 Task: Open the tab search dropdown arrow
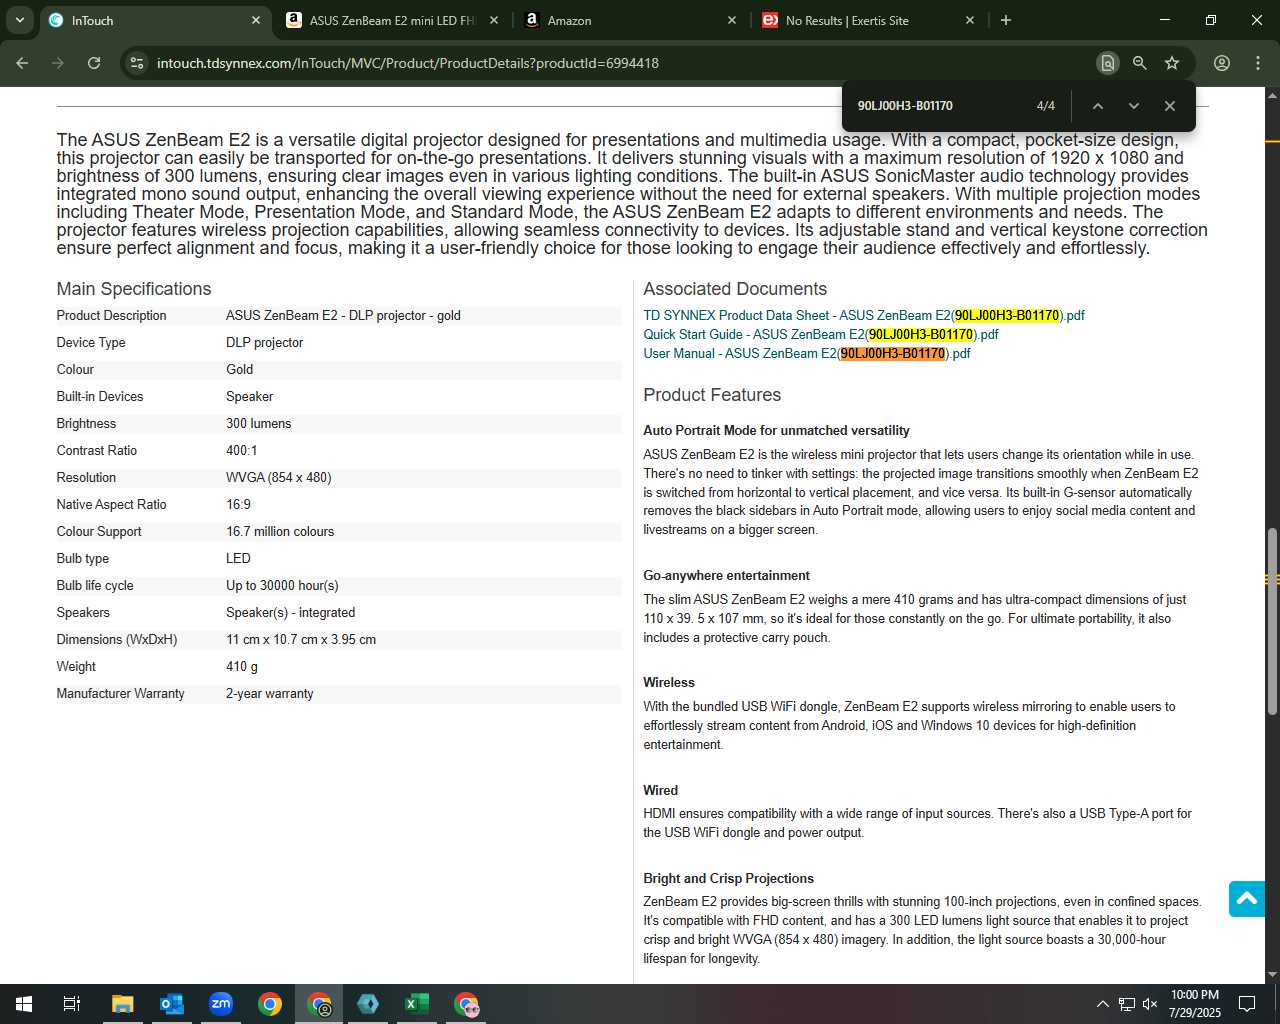[x=19, y=20]
